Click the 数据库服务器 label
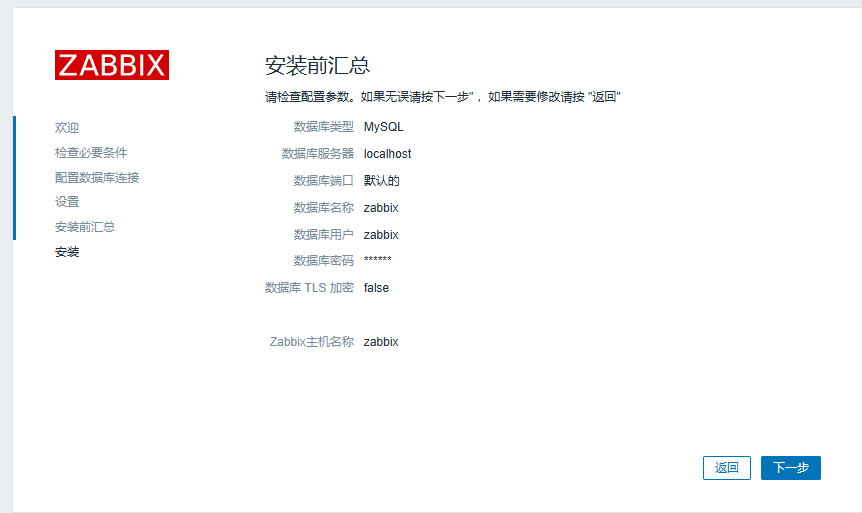This screenshot has width=862, height=513. (x=318, y=154)
